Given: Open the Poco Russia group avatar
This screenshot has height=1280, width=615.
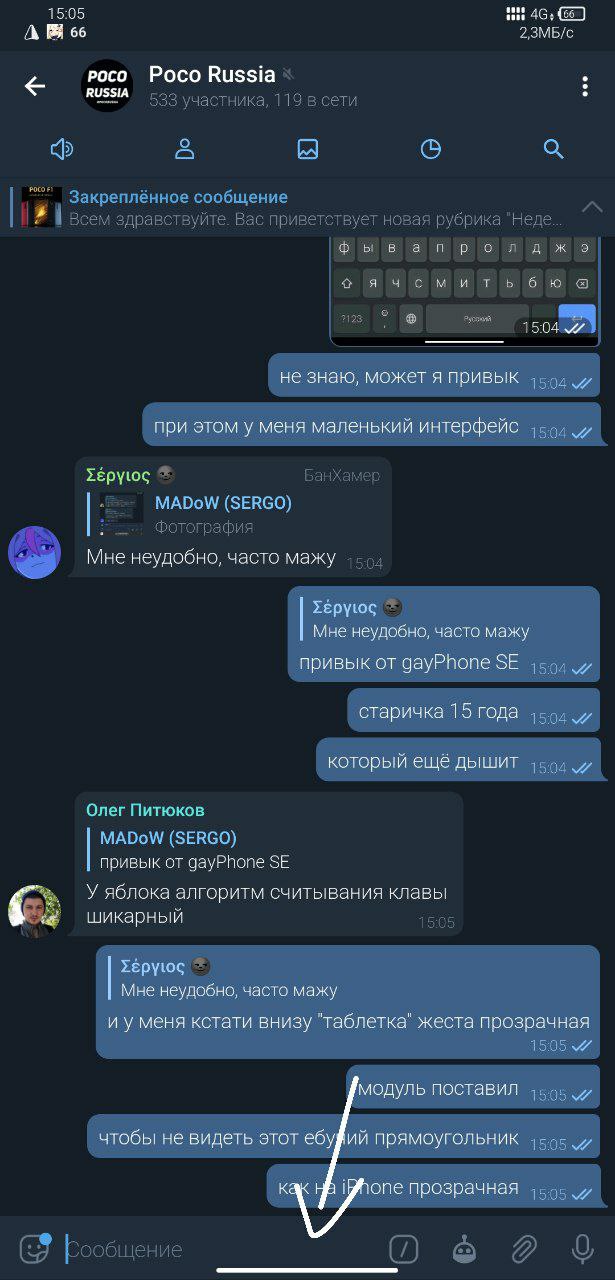Looking at the screenshot, I should 106,86.
